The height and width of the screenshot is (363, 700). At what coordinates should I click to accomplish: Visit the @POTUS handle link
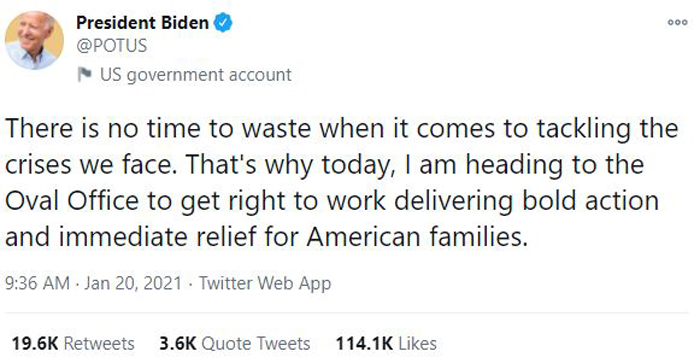click(111, 46)
